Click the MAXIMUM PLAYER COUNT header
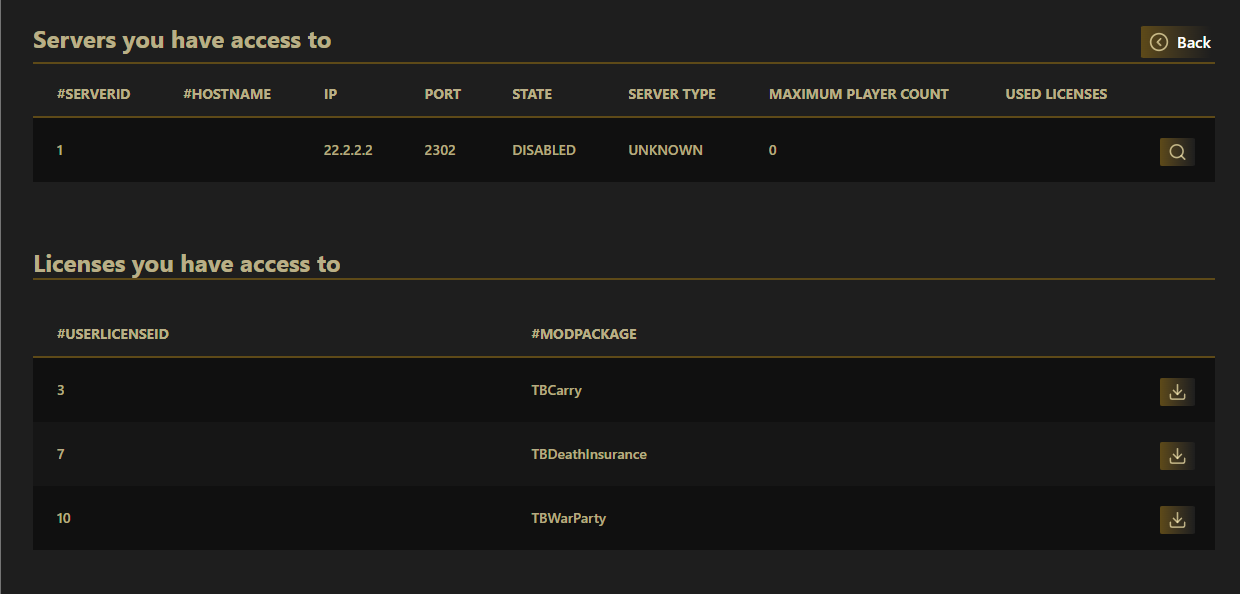The image size is (1240, 594). pos(859,94)
